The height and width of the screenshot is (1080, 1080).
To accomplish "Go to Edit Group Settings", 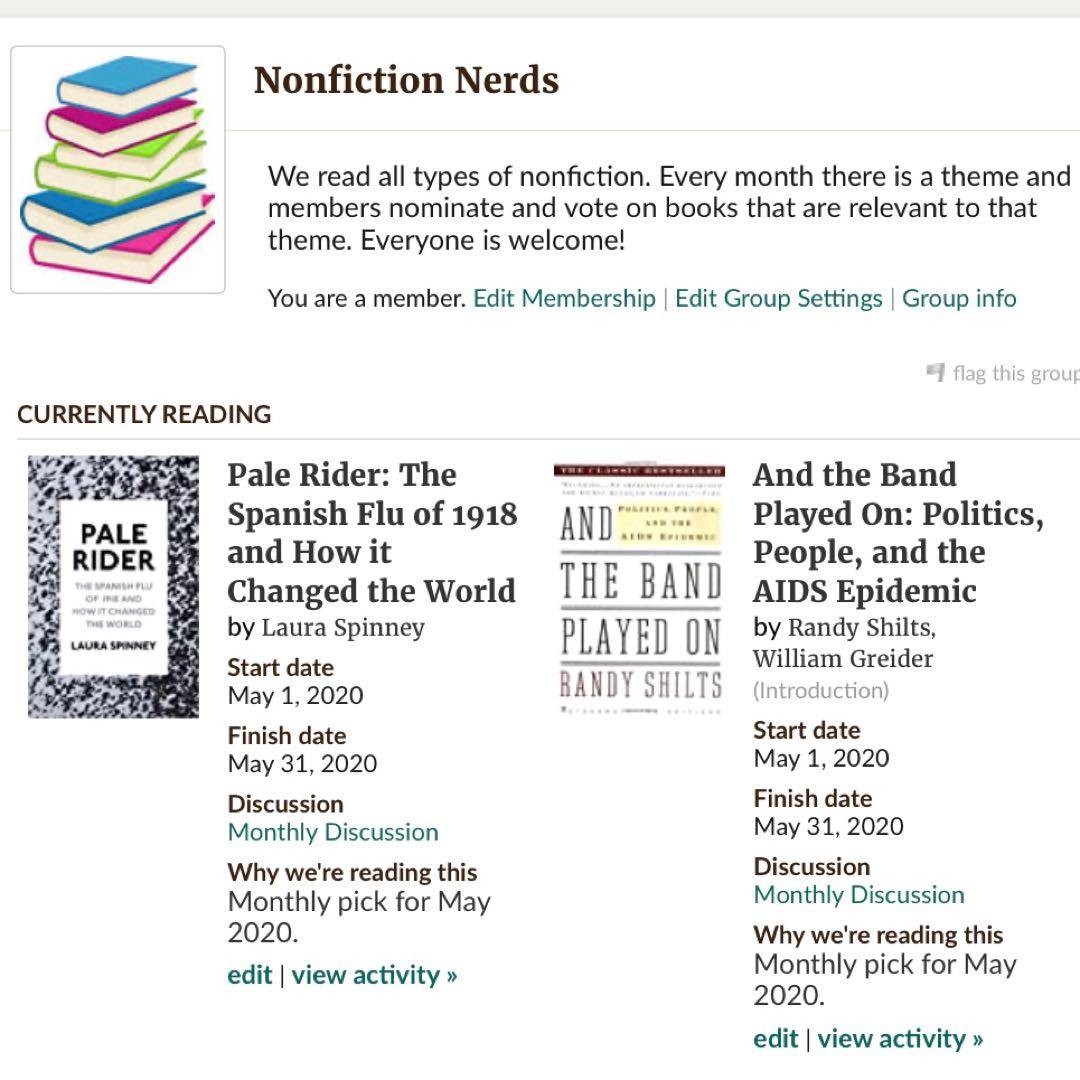I will pyautogui.click(x=778, y=299).
